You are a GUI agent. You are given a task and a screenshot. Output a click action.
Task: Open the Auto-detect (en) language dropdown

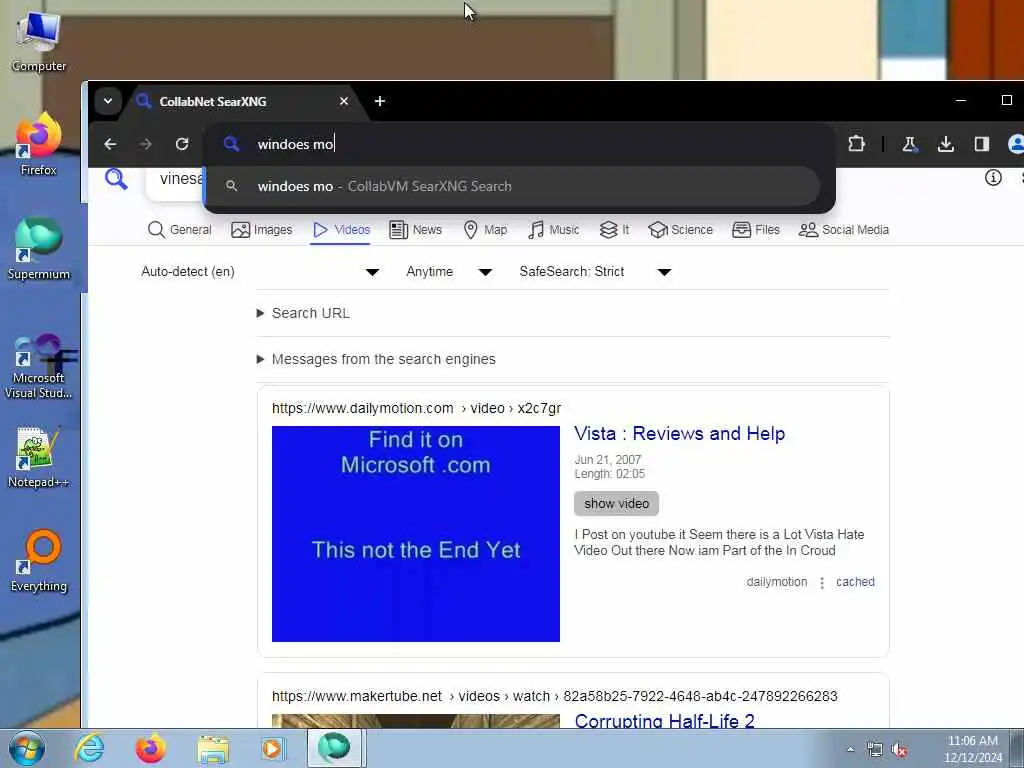click(260, 272)
